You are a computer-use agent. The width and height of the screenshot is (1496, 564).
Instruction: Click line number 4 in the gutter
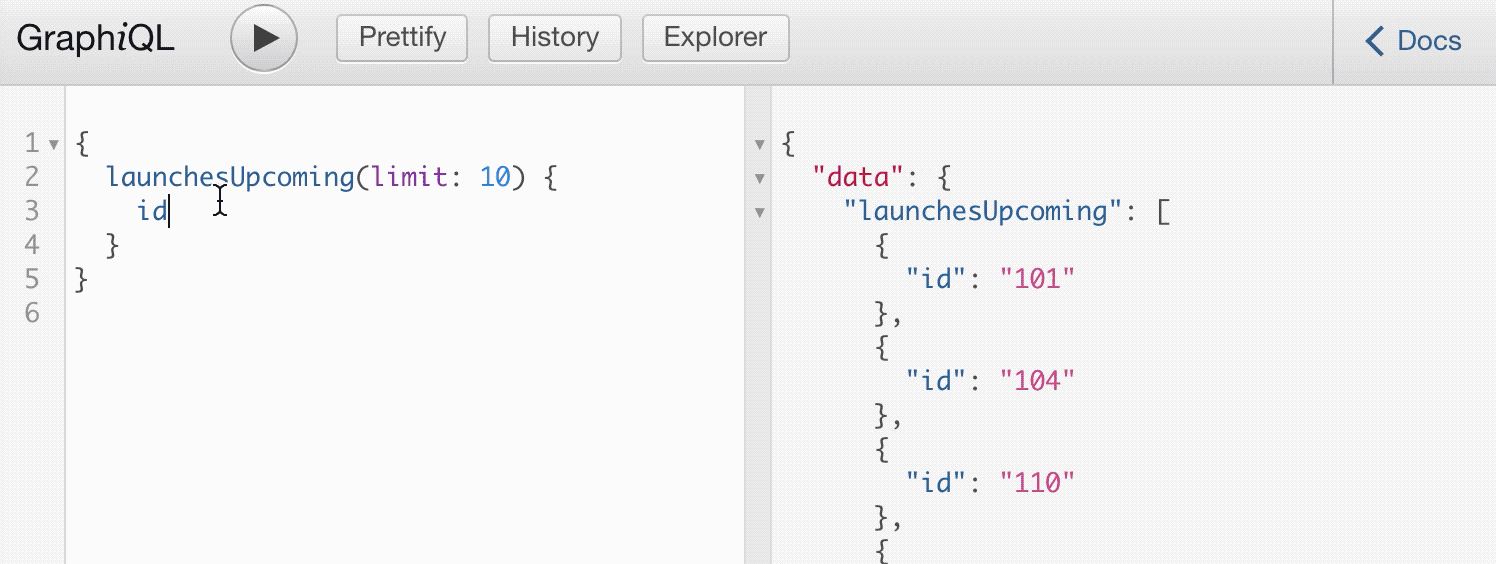click(x=32, y=245)
